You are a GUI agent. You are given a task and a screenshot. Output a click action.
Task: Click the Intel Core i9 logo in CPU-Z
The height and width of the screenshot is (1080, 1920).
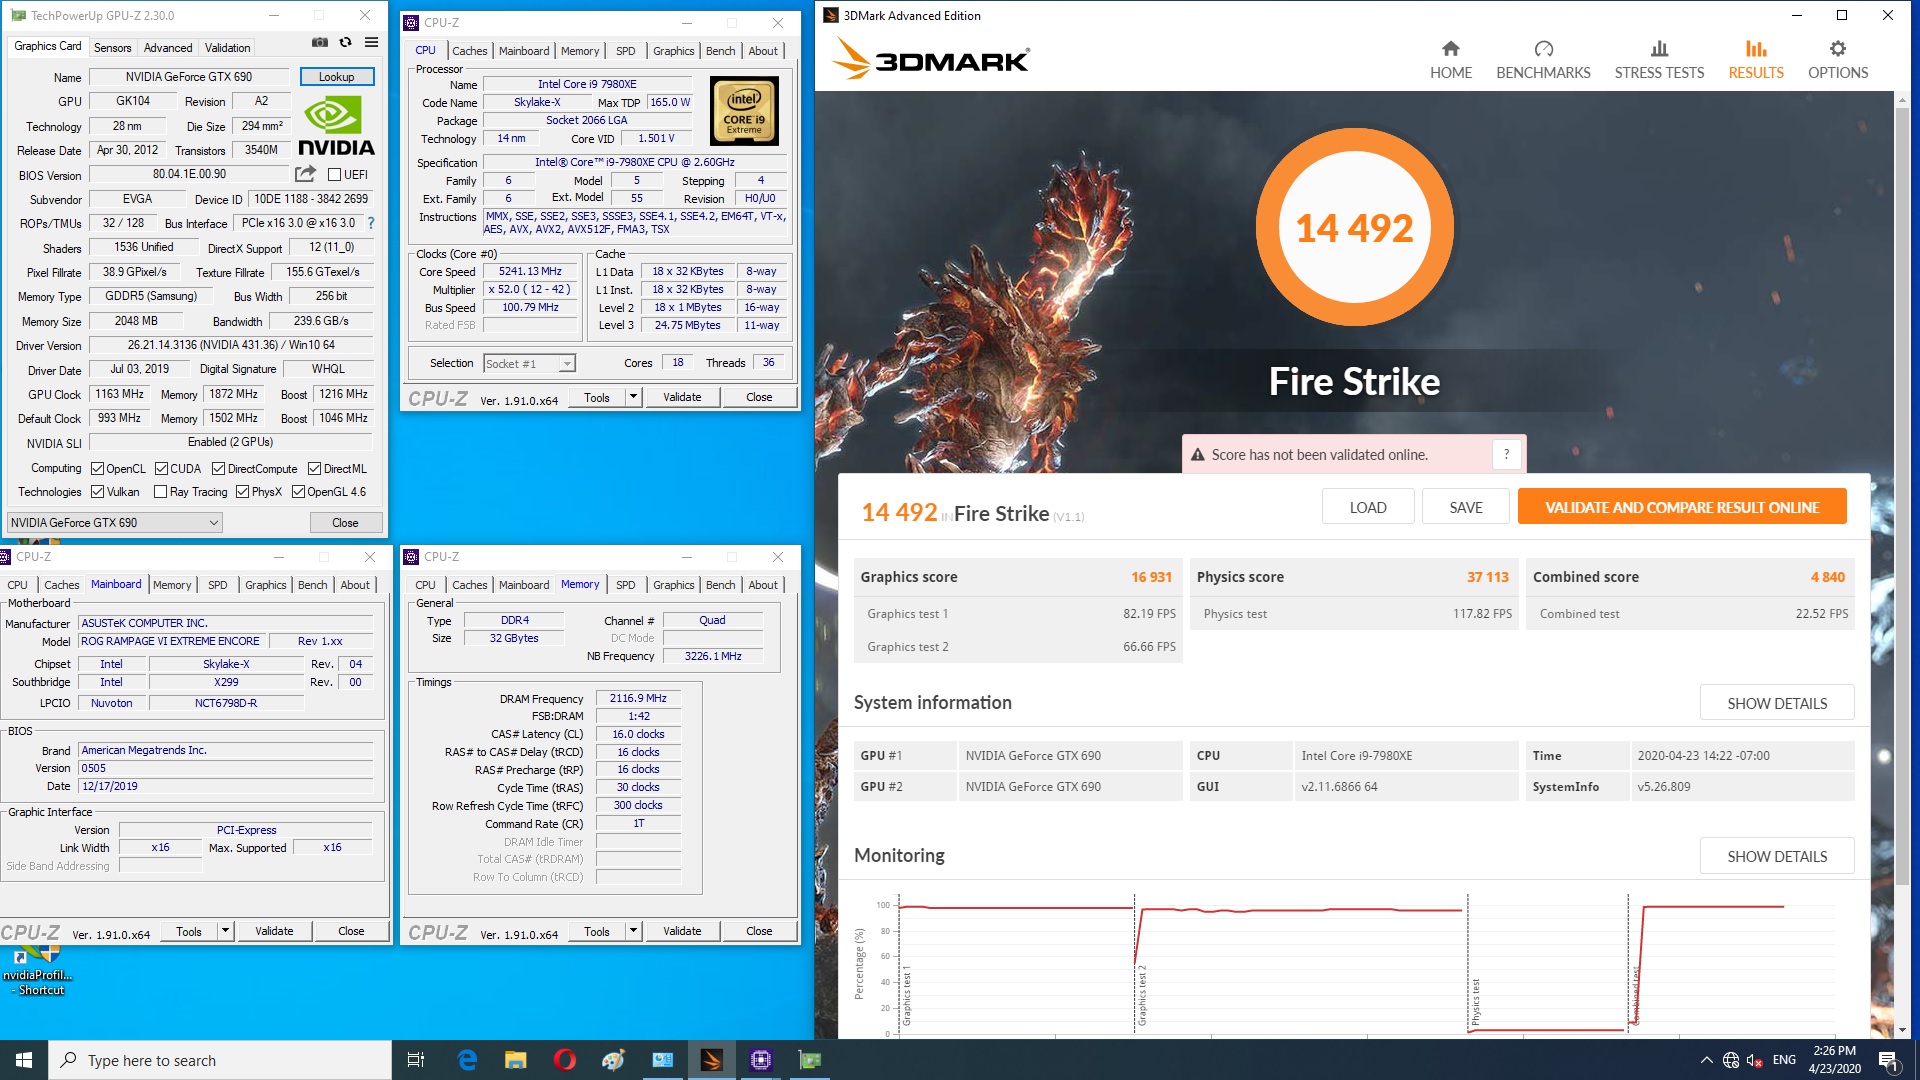(744, 111)
